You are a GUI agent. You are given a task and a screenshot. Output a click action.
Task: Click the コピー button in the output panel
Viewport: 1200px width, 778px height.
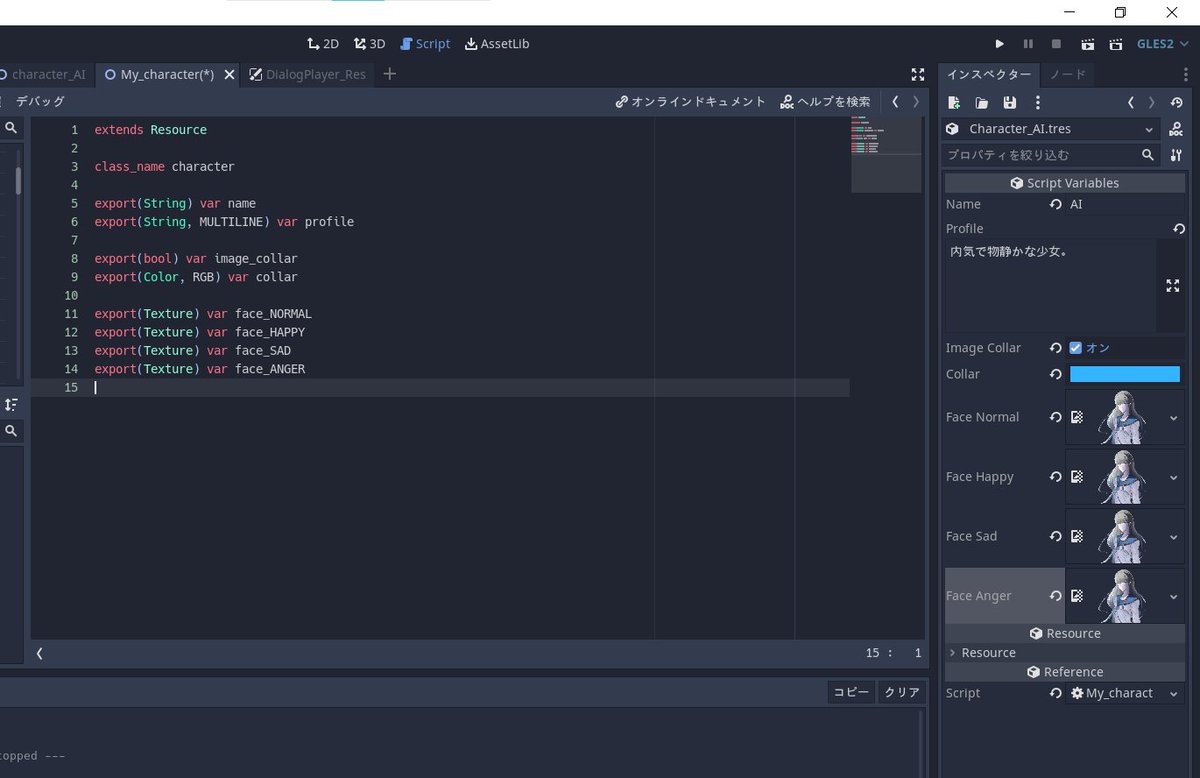coord(852,692)
